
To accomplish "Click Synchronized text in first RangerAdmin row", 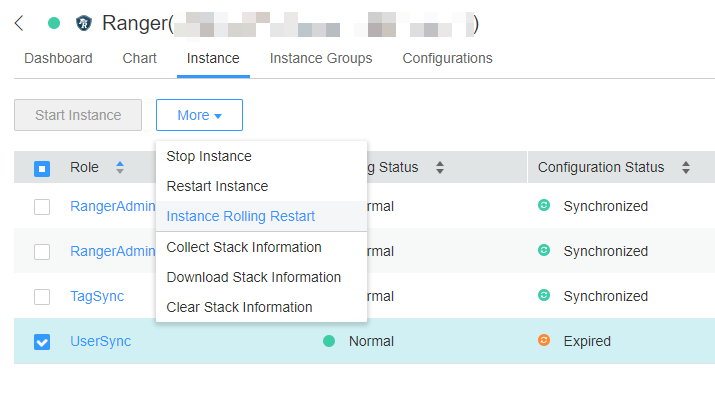I will [606, 206].
